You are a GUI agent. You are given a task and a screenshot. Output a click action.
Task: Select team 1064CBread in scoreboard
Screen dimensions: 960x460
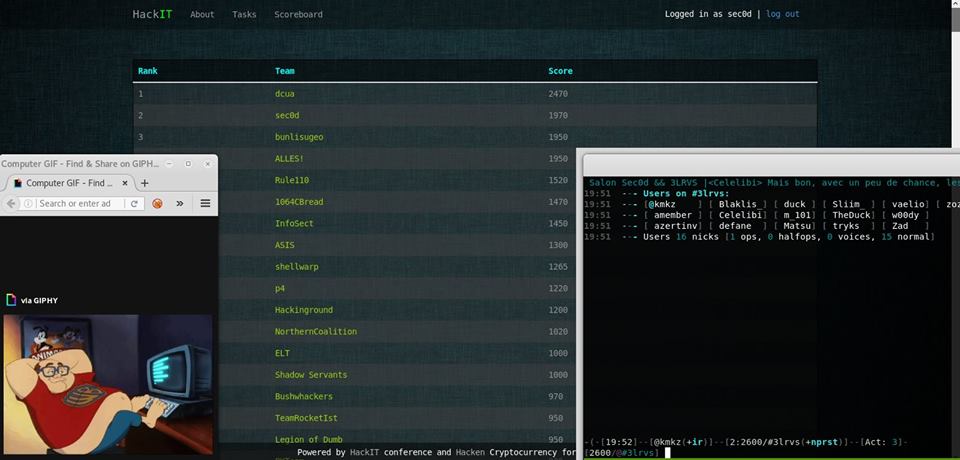pos(299,202)
